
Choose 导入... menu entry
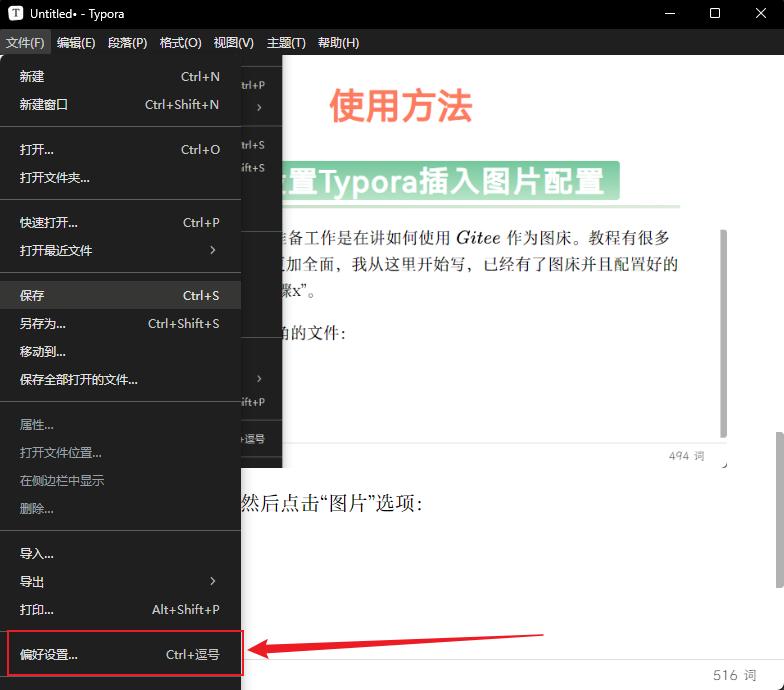click(x=120, y=554)
